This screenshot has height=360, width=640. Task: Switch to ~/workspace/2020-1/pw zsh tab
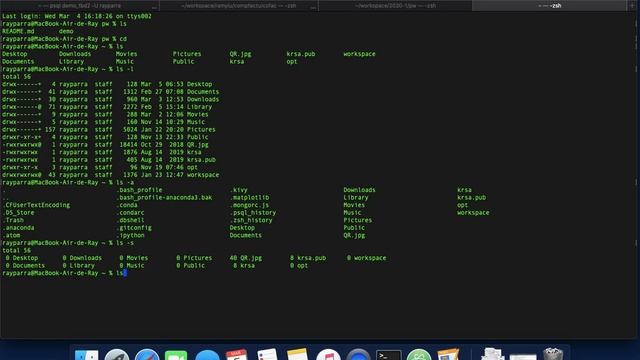395,6
